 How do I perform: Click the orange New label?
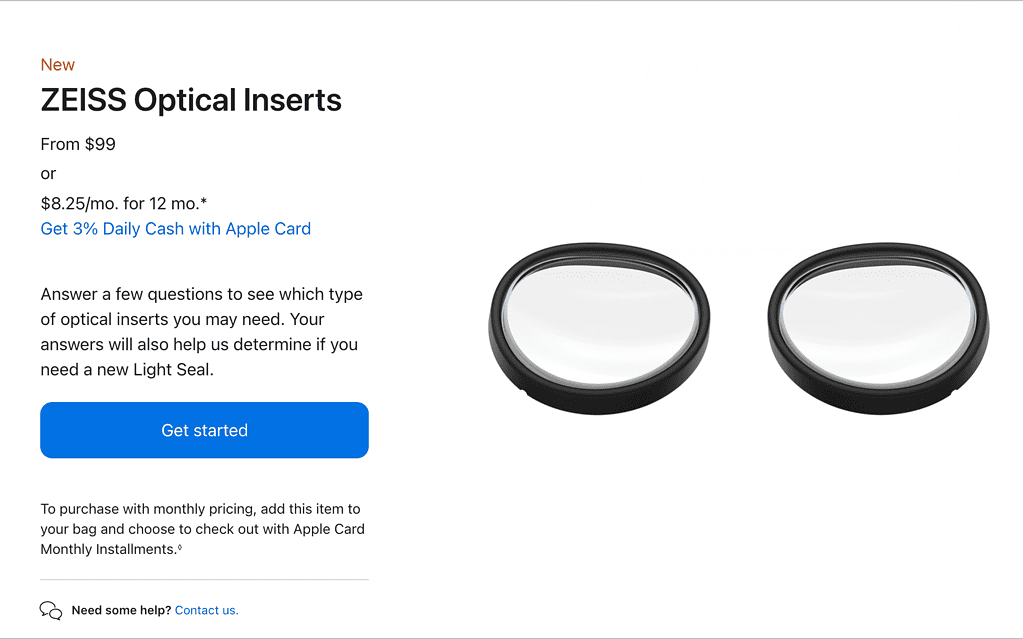(57, 65)
